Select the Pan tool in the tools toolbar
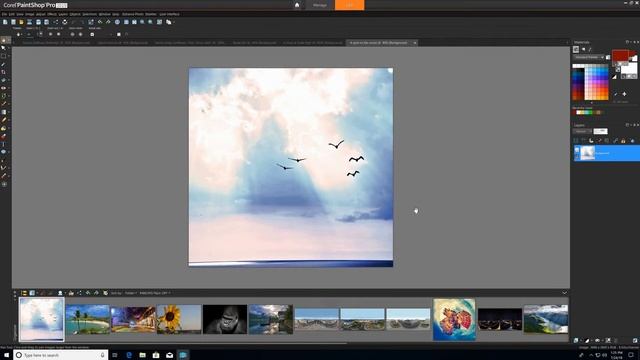Viewport: 640px width, 360px height. [4, 40]
